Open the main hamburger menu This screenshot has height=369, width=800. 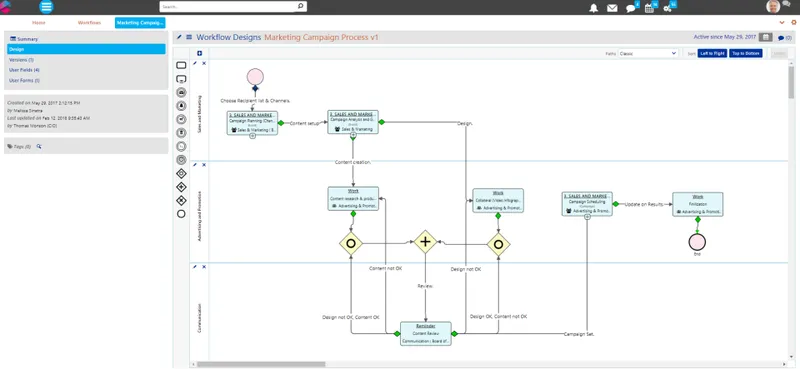coord(46,7)
